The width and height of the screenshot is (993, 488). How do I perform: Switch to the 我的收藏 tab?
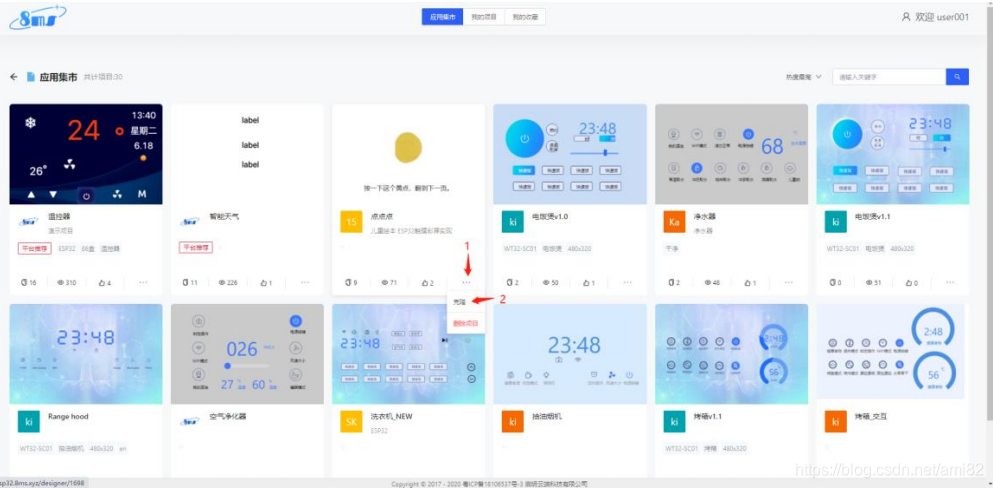point(525,17)
